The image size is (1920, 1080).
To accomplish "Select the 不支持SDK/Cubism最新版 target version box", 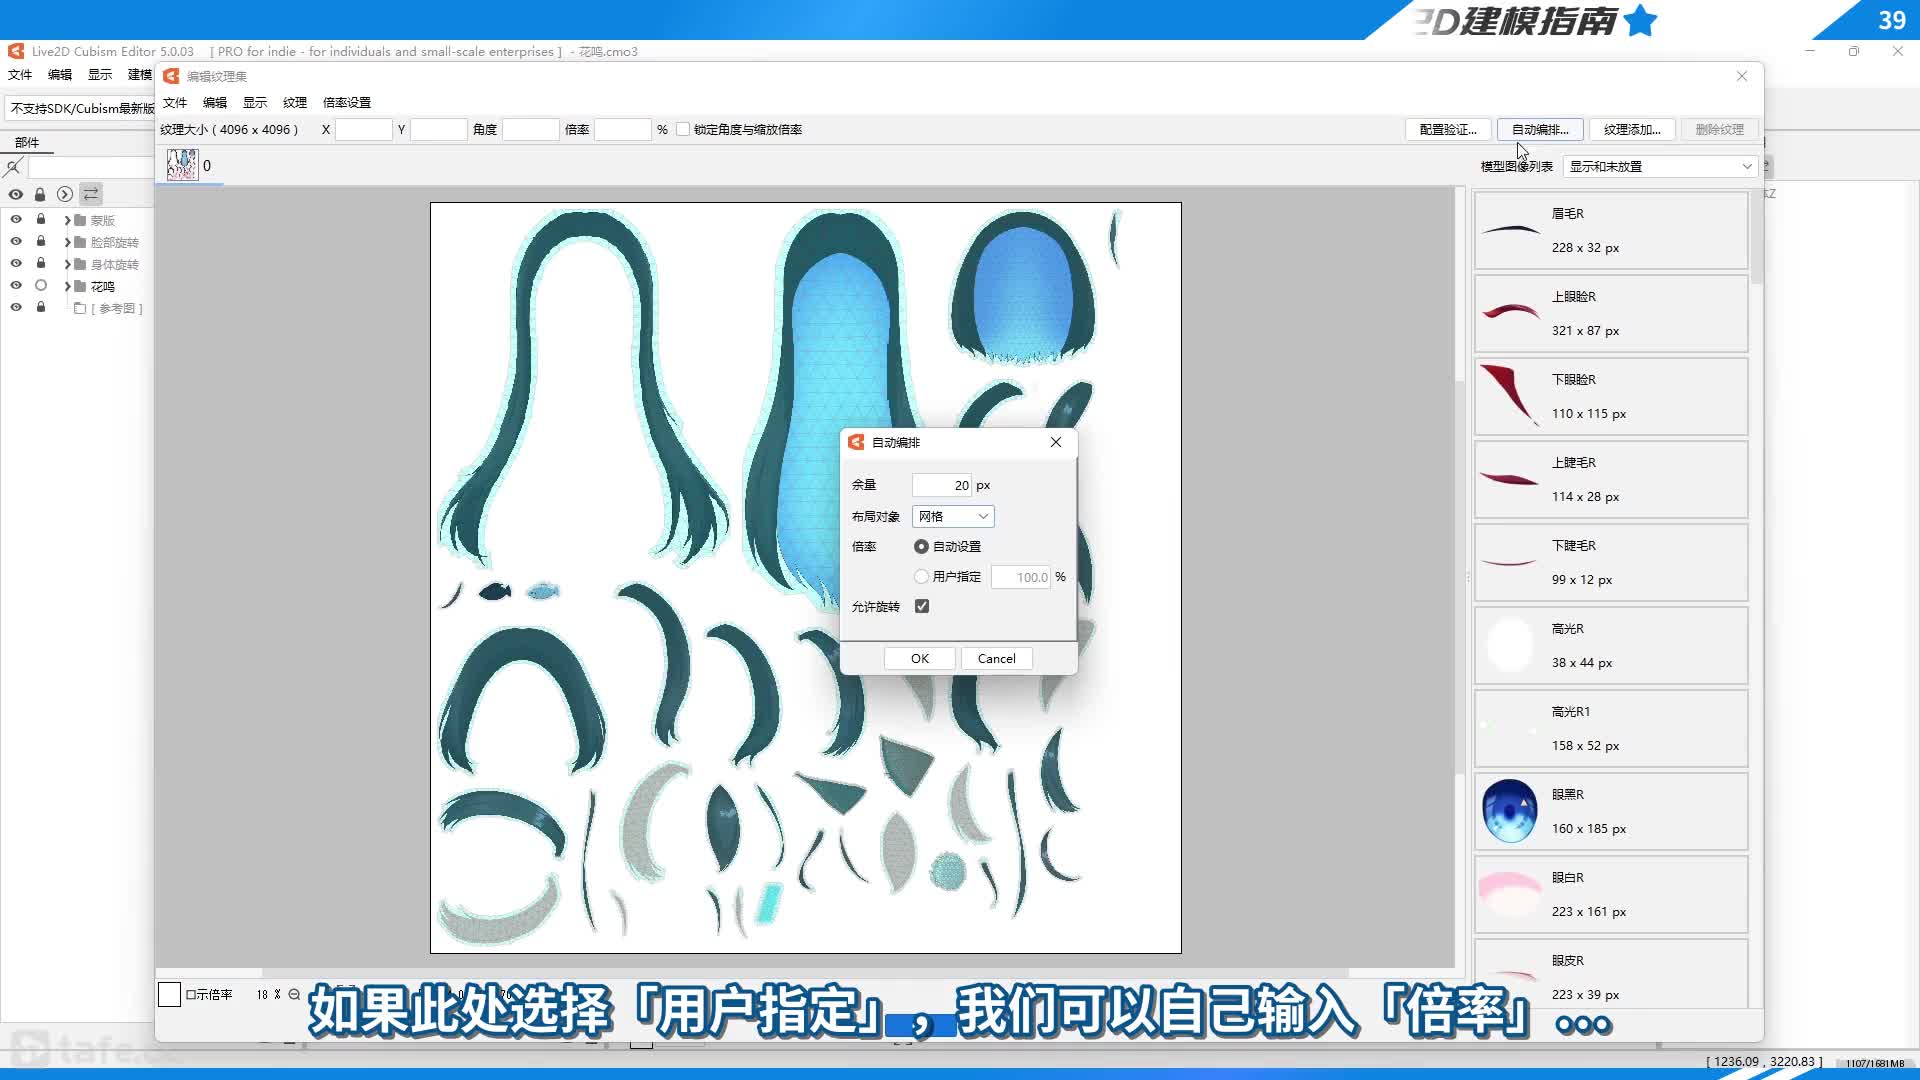I will coord(80,108).
